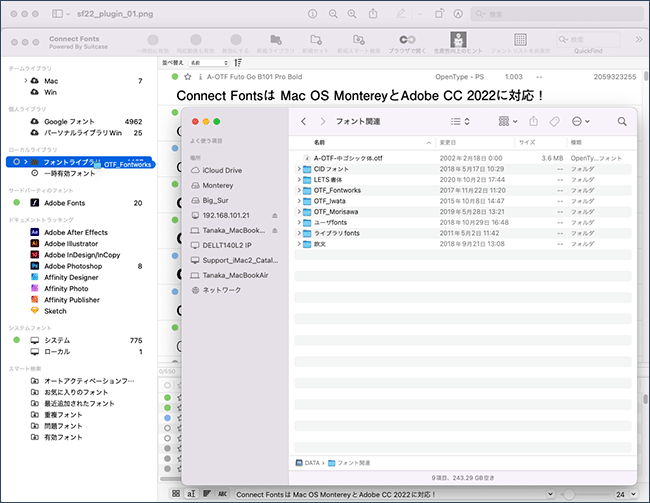Eject the 192.168.101.21 server

click(274, 216)
